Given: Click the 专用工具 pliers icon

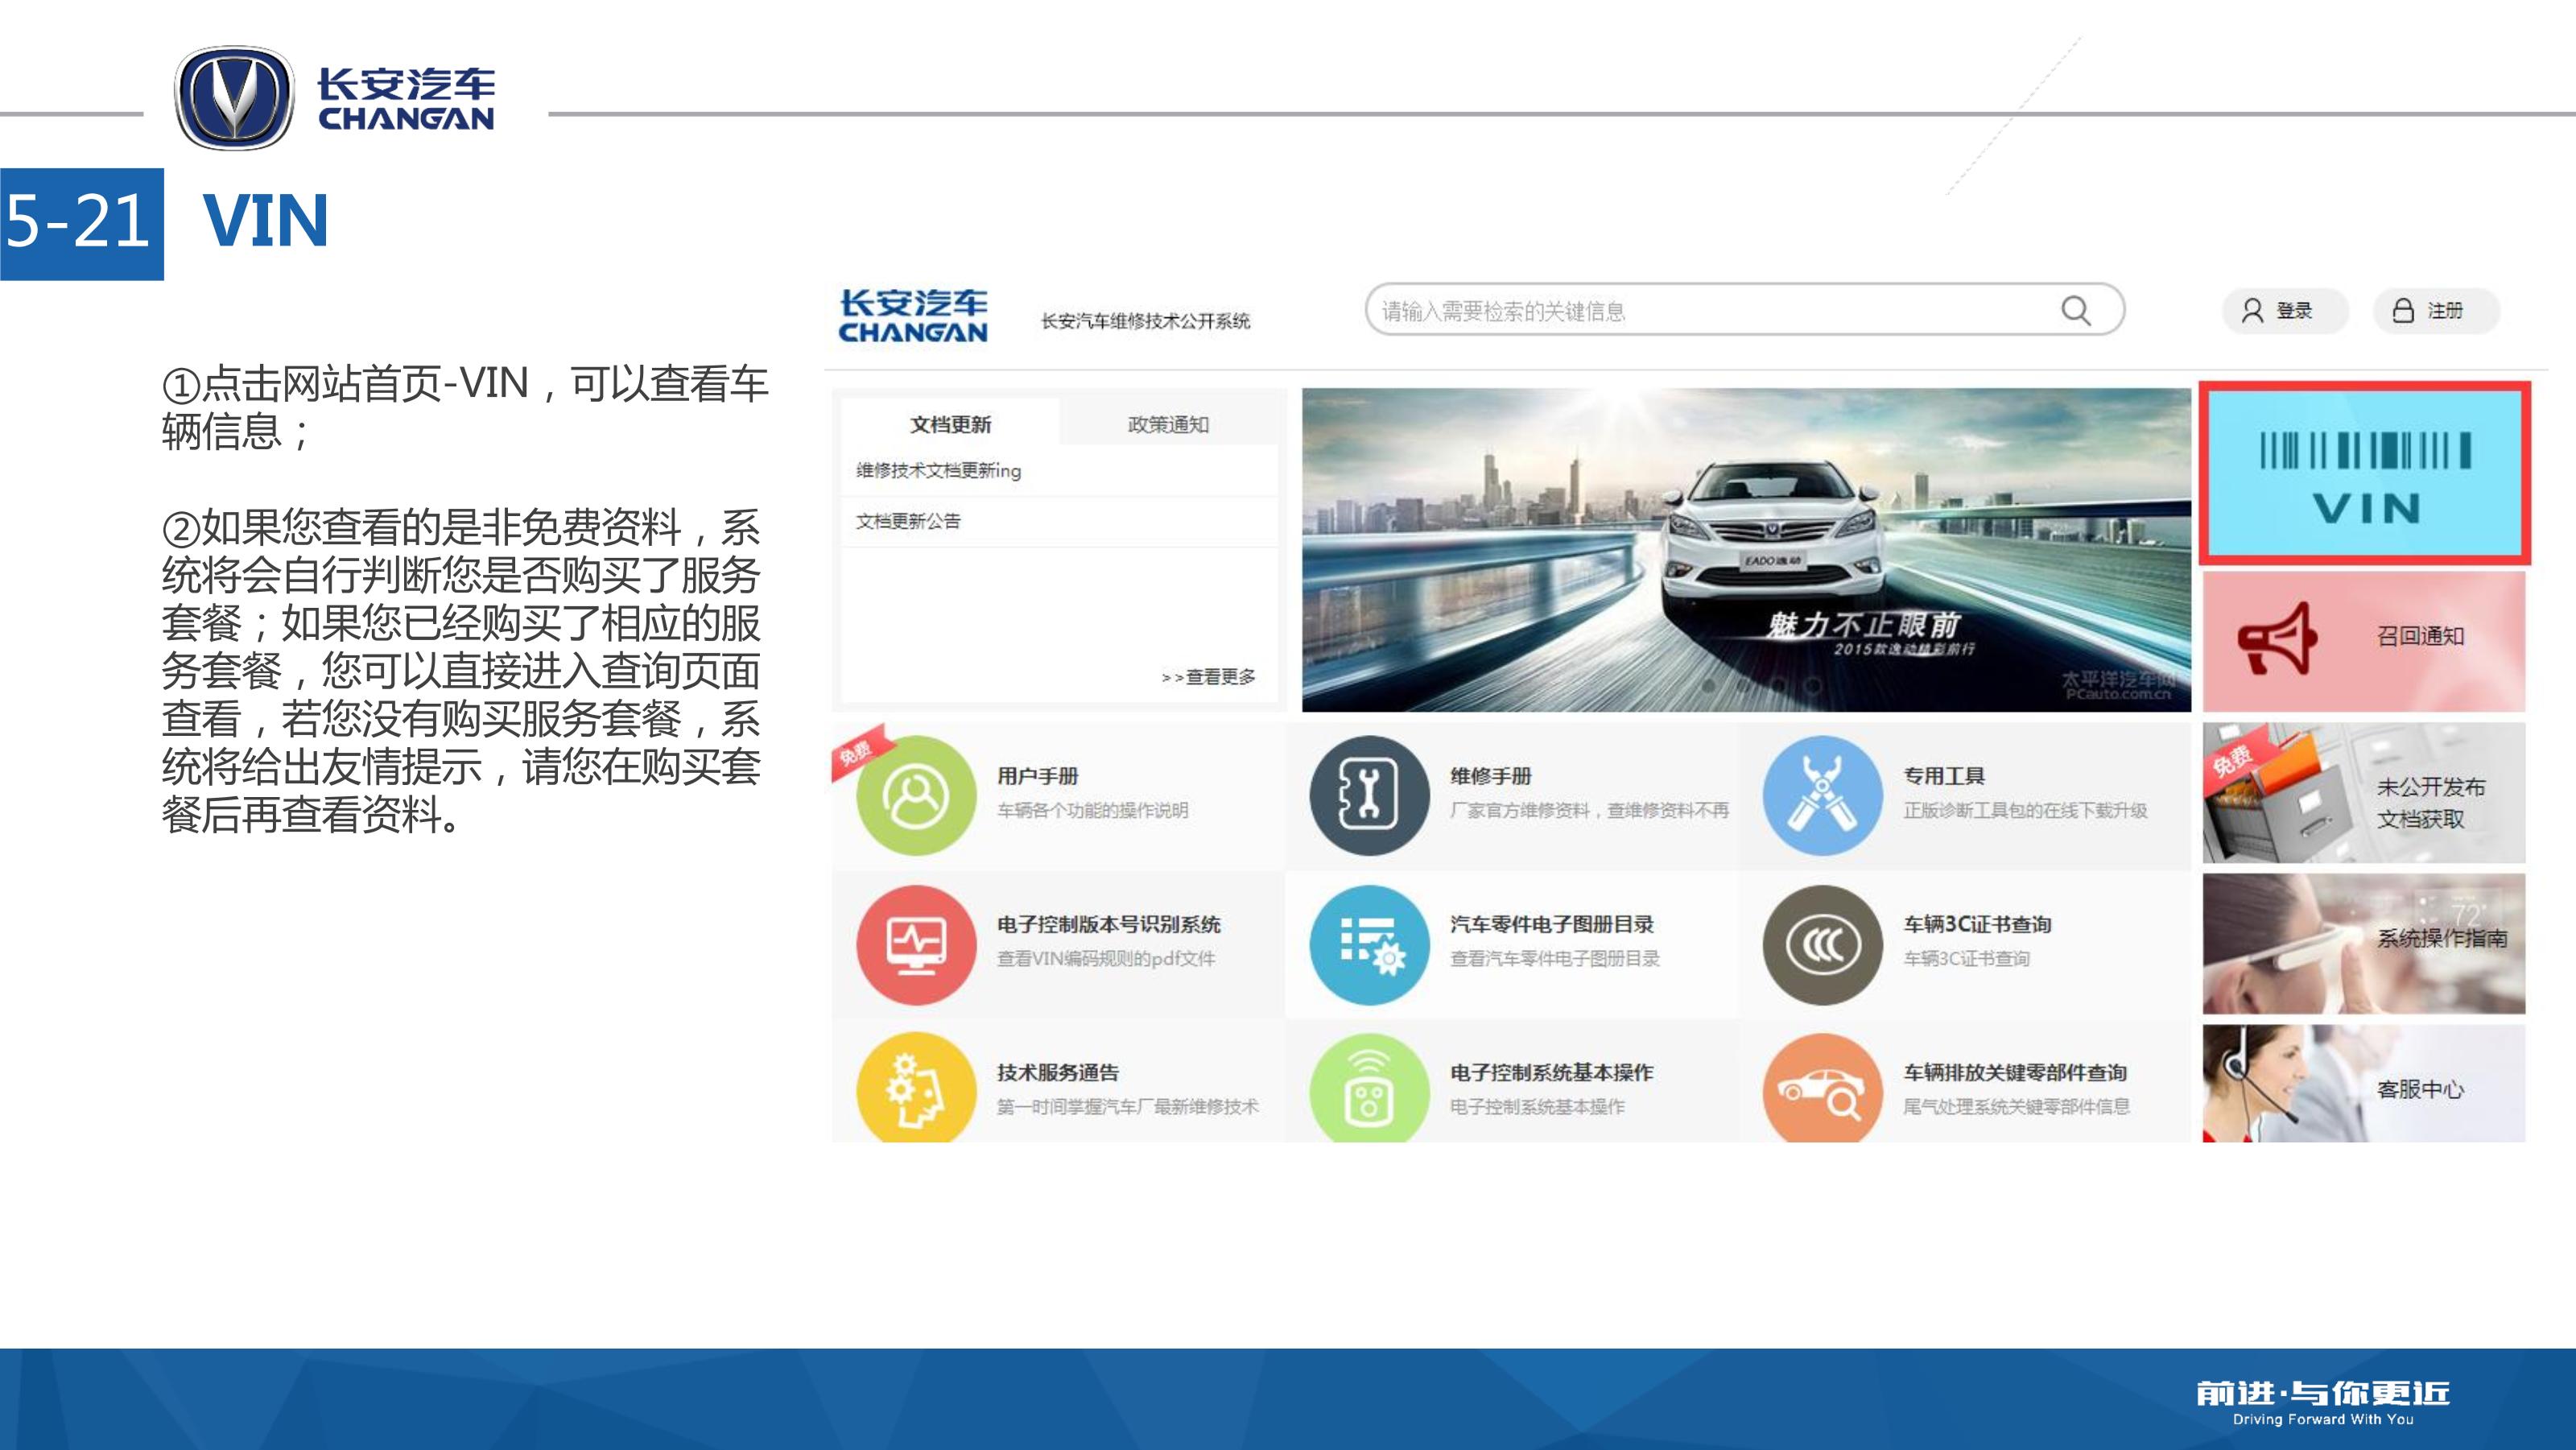Looking at the screenshot, I should [x=1822, y=795].
